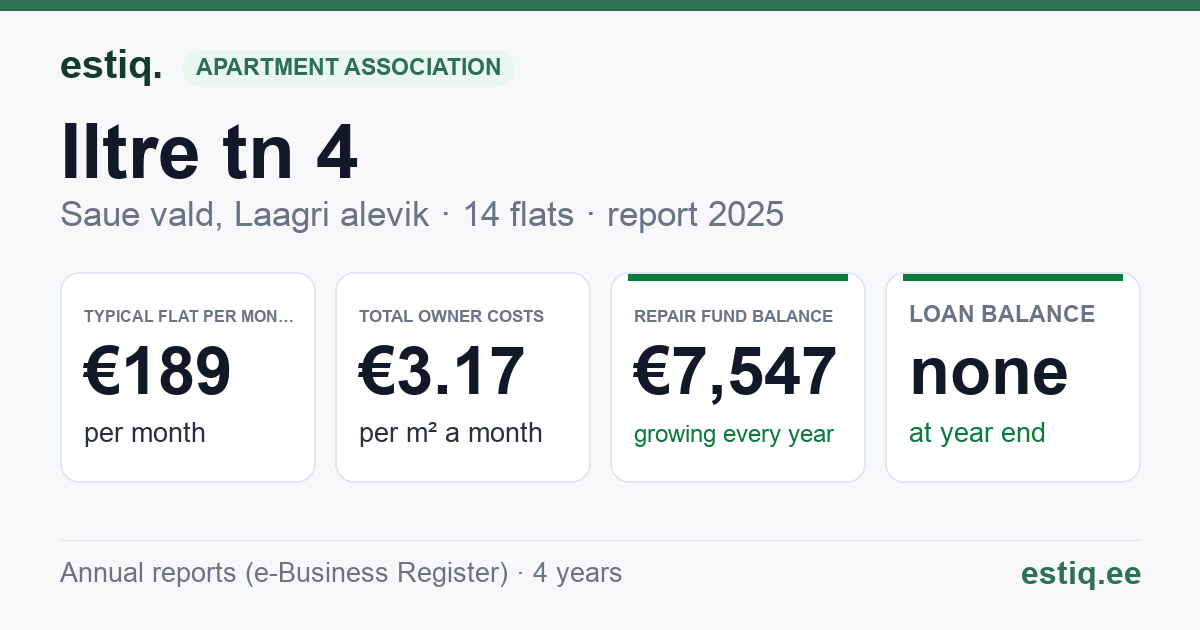Click the €7,547 value
This screenshot has width=1200, height=630.
pos(735,371)
